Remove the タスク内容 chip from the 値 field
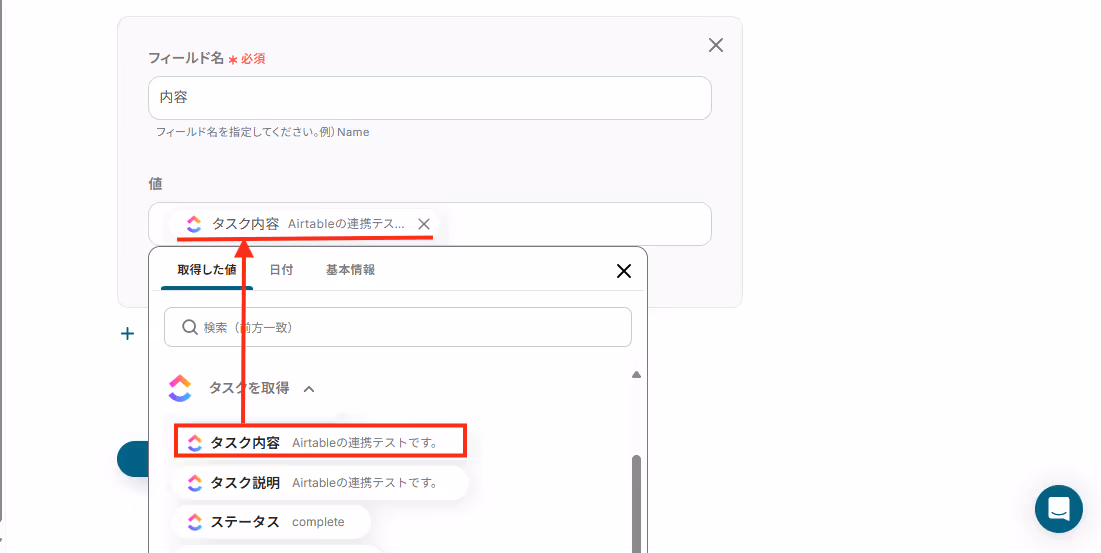 424,224
